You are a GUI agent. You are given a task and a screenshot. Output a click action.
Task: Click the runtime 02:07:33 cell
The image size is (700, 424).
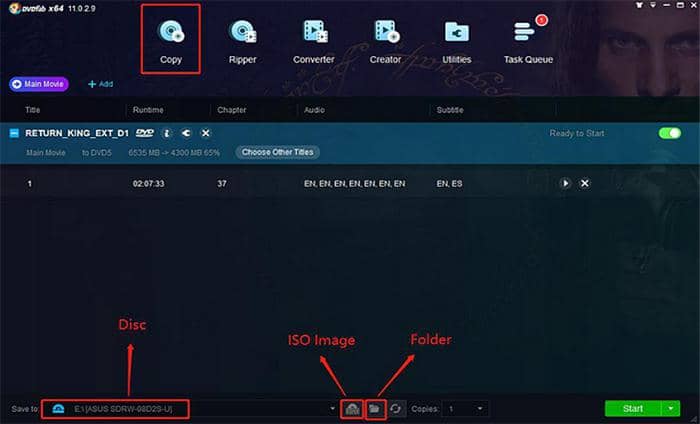[x=148, y=183]
